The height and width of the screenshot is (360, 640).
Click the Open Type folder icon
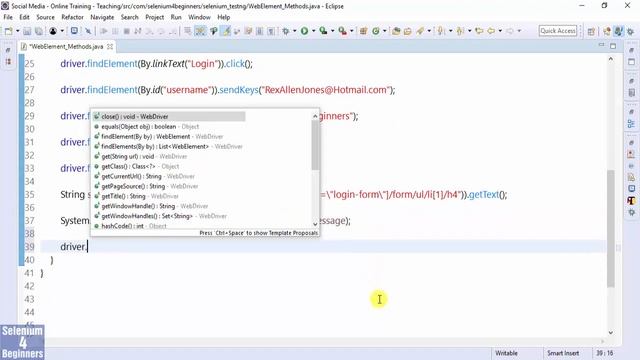[396, 31]
